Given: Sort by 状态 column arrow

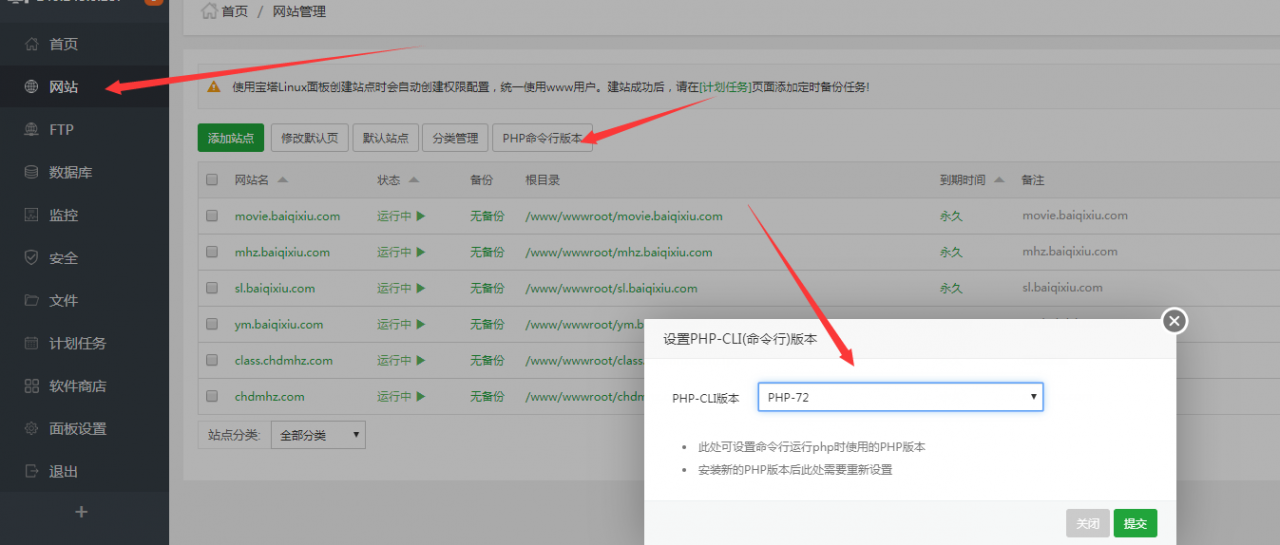Looking at the screenshot, I should click(x=414, y=180).
